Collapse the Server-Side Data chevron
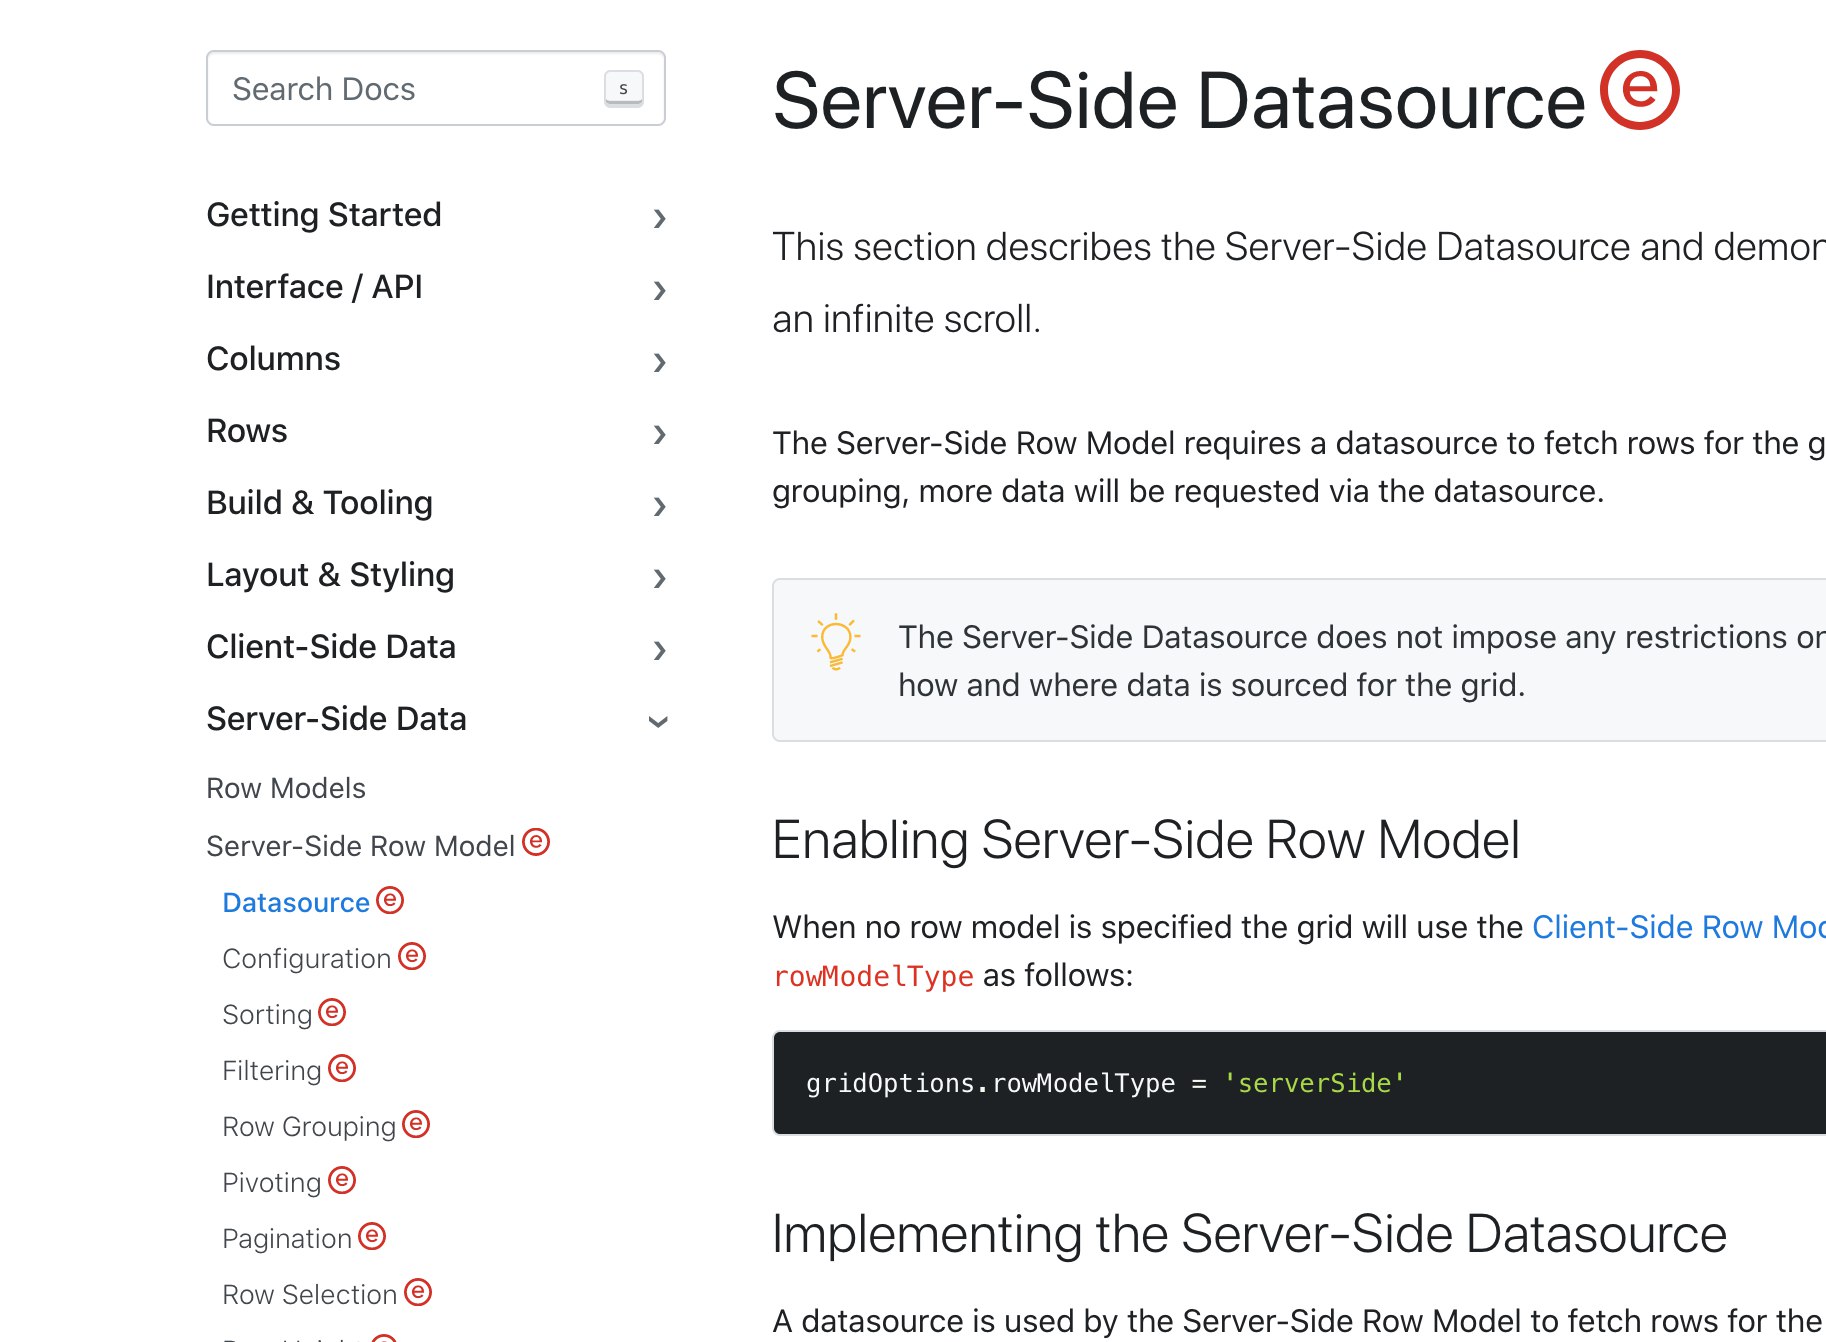The image size is (1826, 1342). tap(658, 721)
